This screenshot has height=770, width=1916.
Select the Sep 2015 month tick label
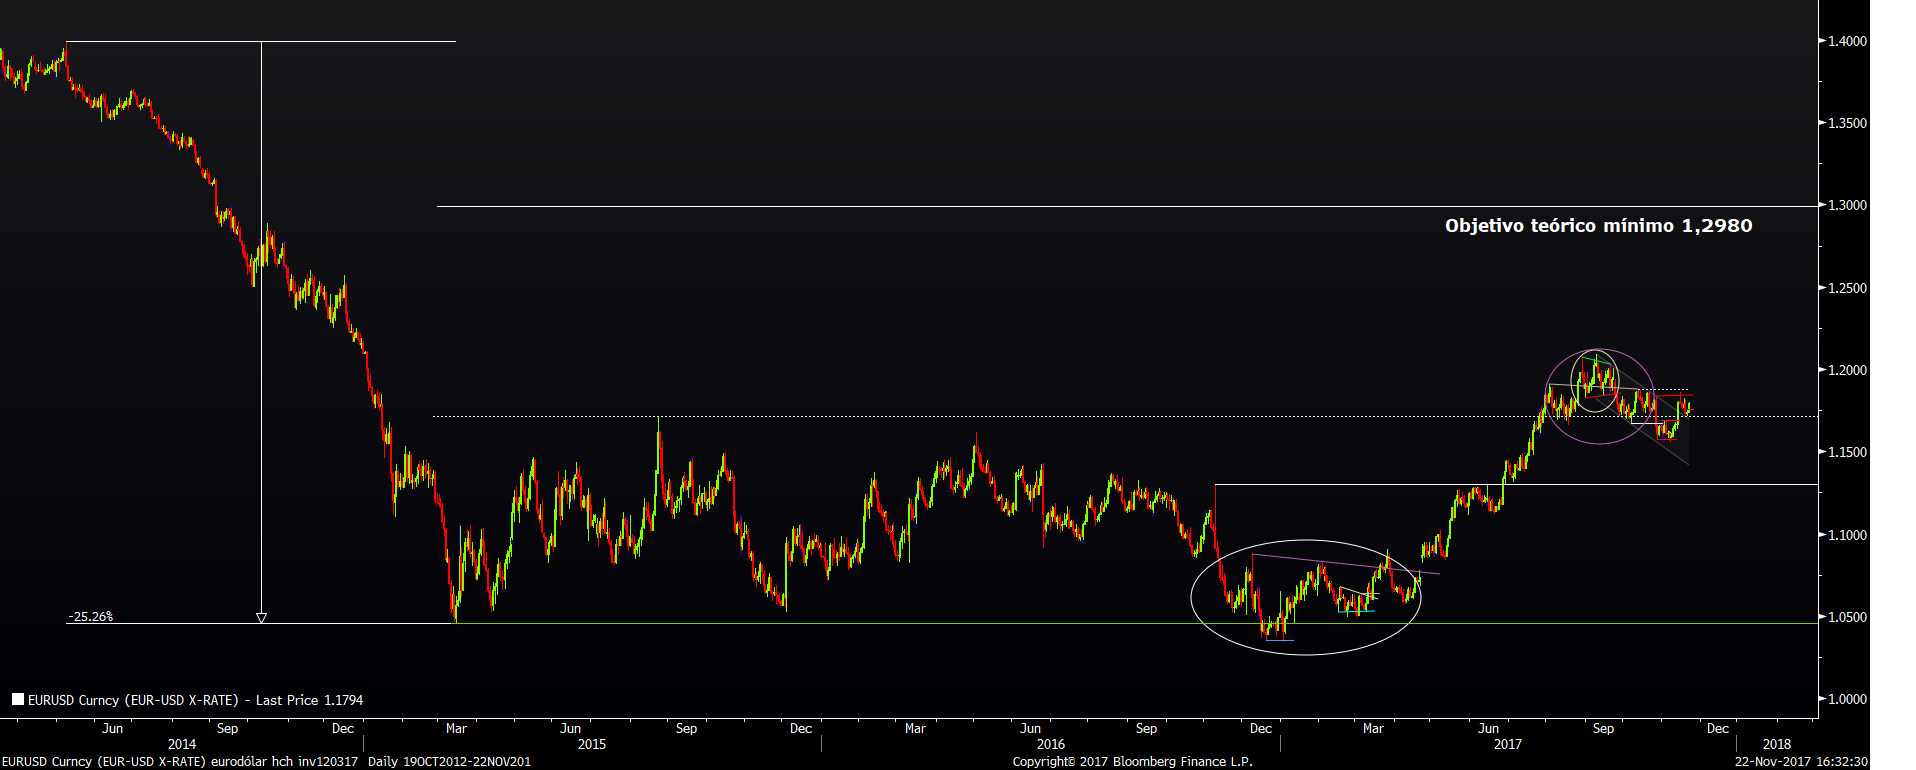click(x=686, y=728)
